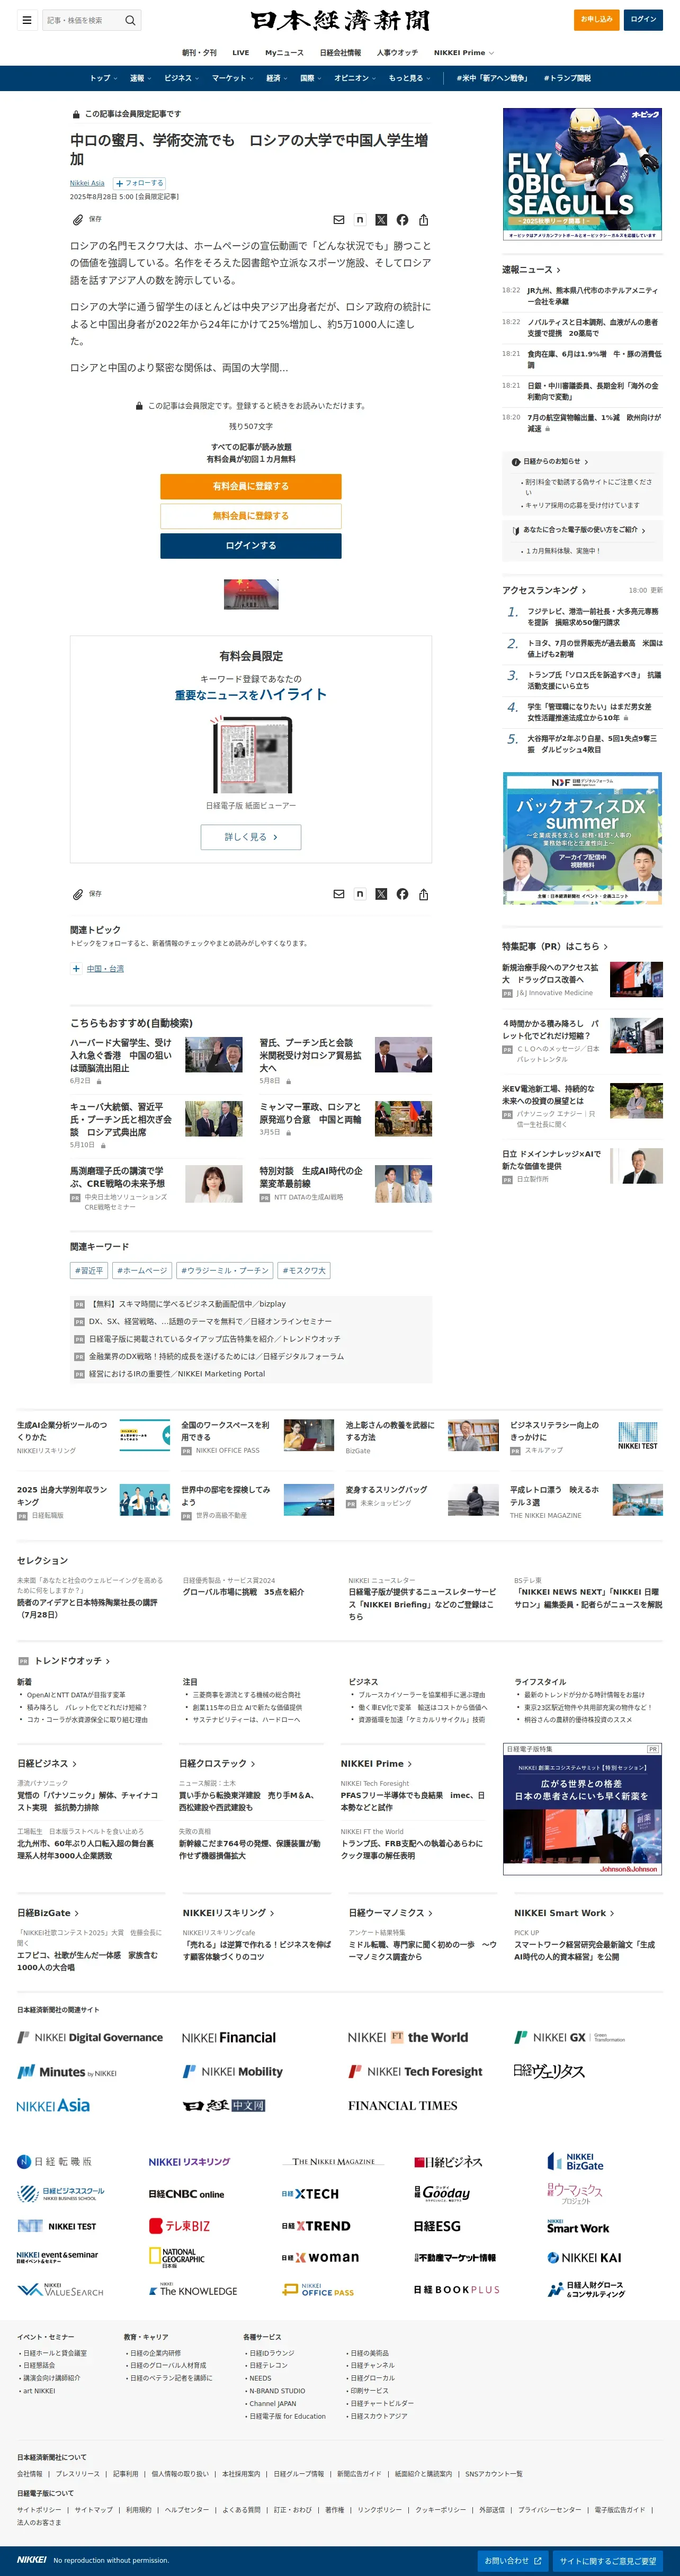The height and width of the screenshot is (2576, 680).
Task: Follow the 中国・台湾 topic plus button
Action: [x=76, y=968]
